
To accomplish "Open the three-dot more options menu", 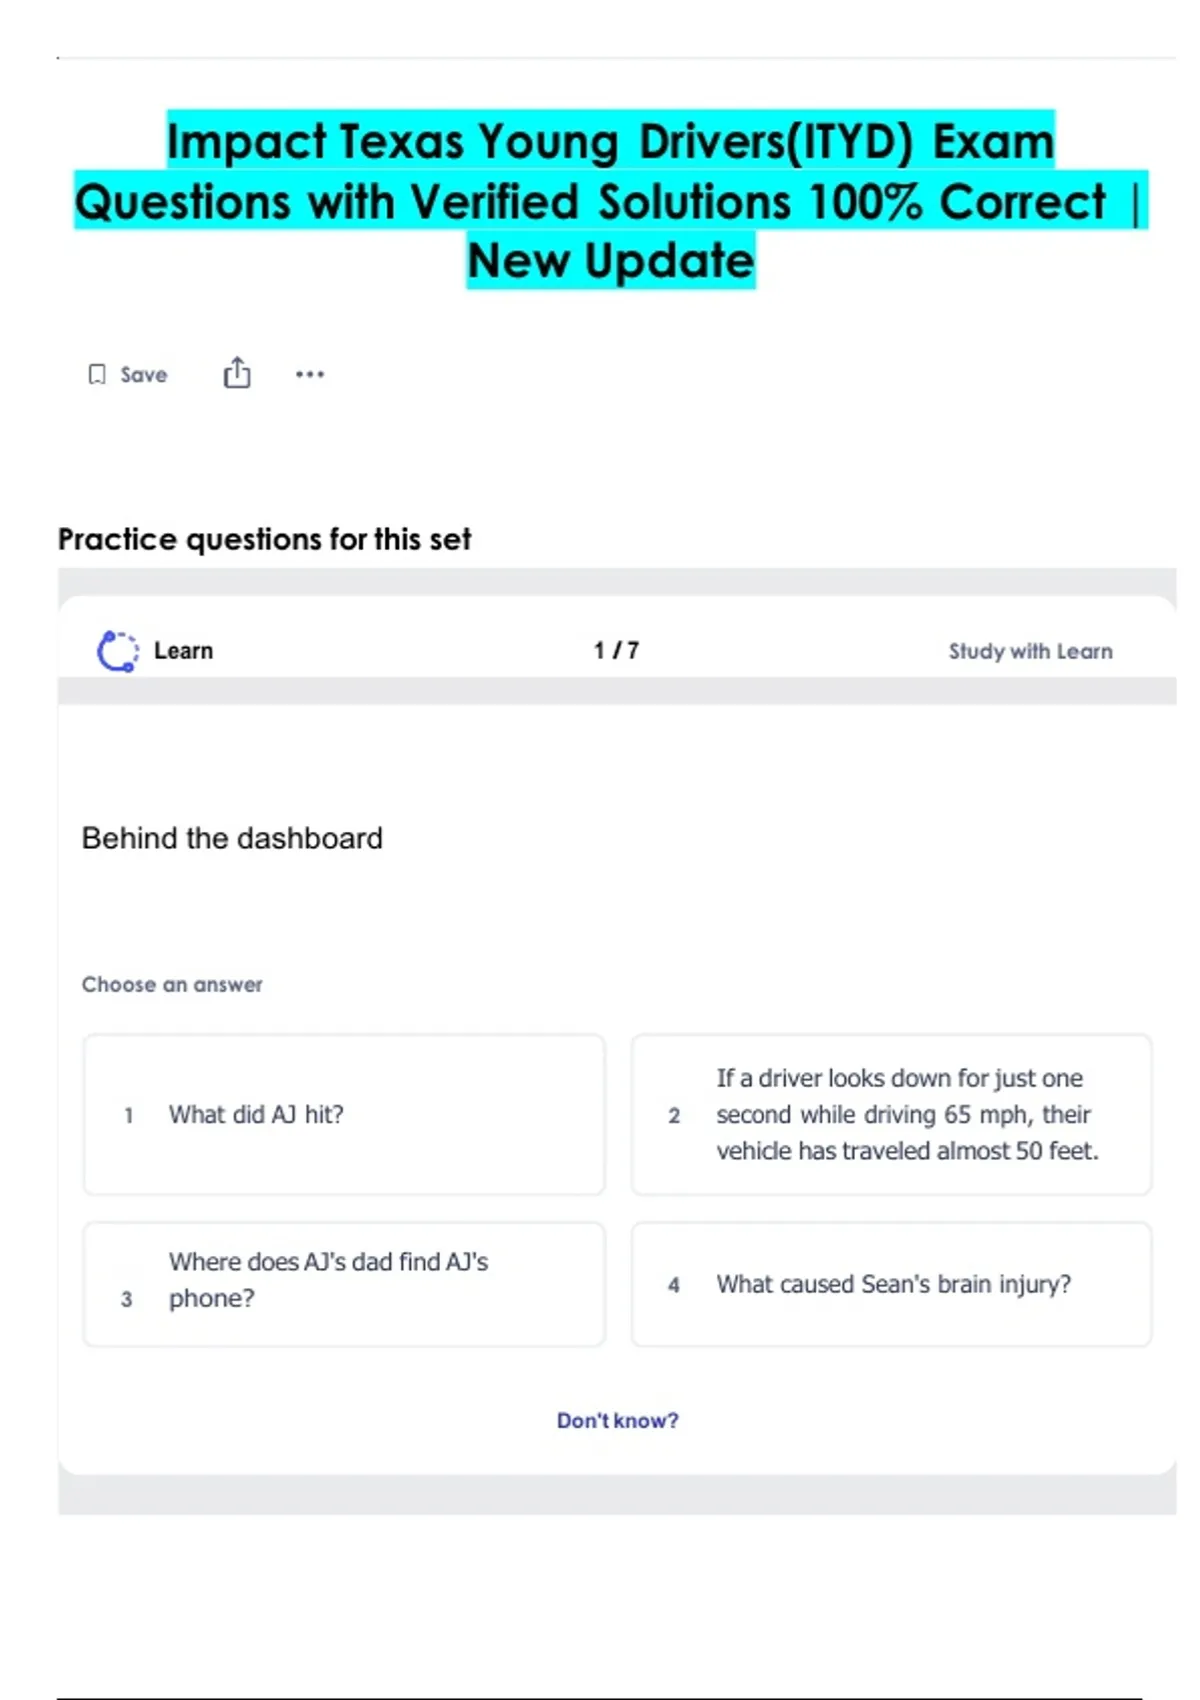I will [x=310, y=374].
